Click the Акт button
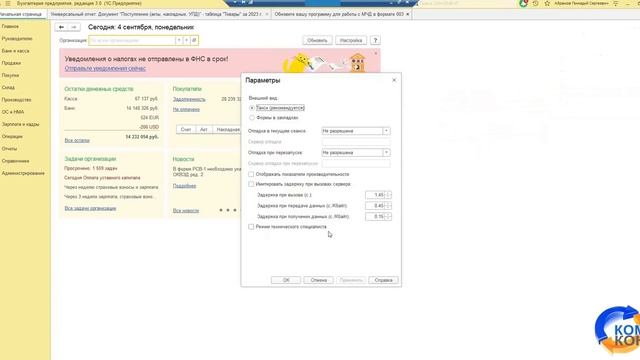The width and height of the screenshot is (640, 360). (204, 129)
